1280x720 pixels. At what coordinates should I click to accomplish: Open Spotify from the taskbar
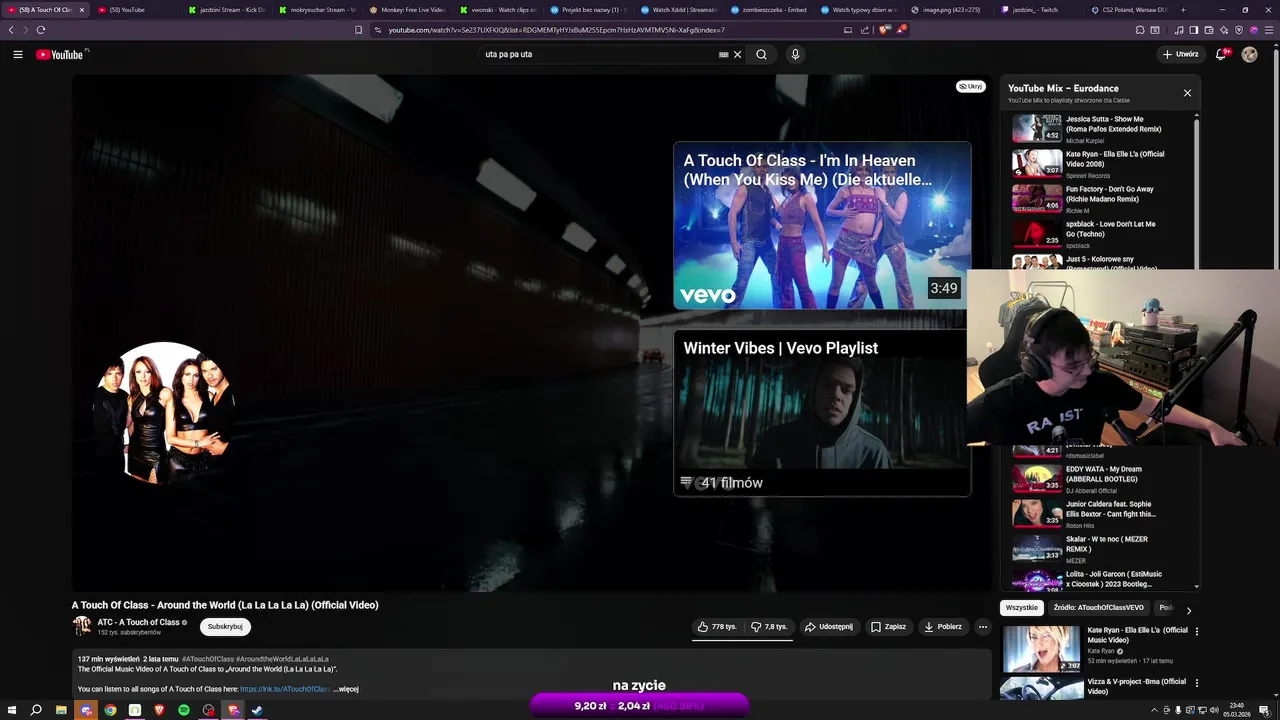[x=184, y=710]
